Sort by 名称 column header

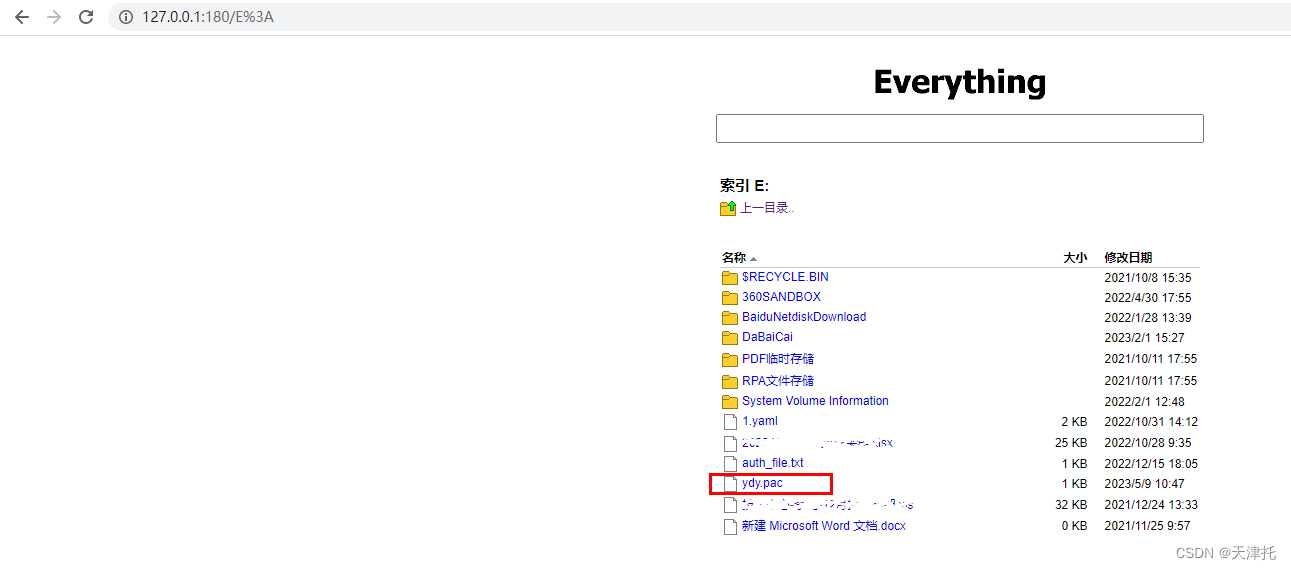pyautogui.click(x=734, y=258)
